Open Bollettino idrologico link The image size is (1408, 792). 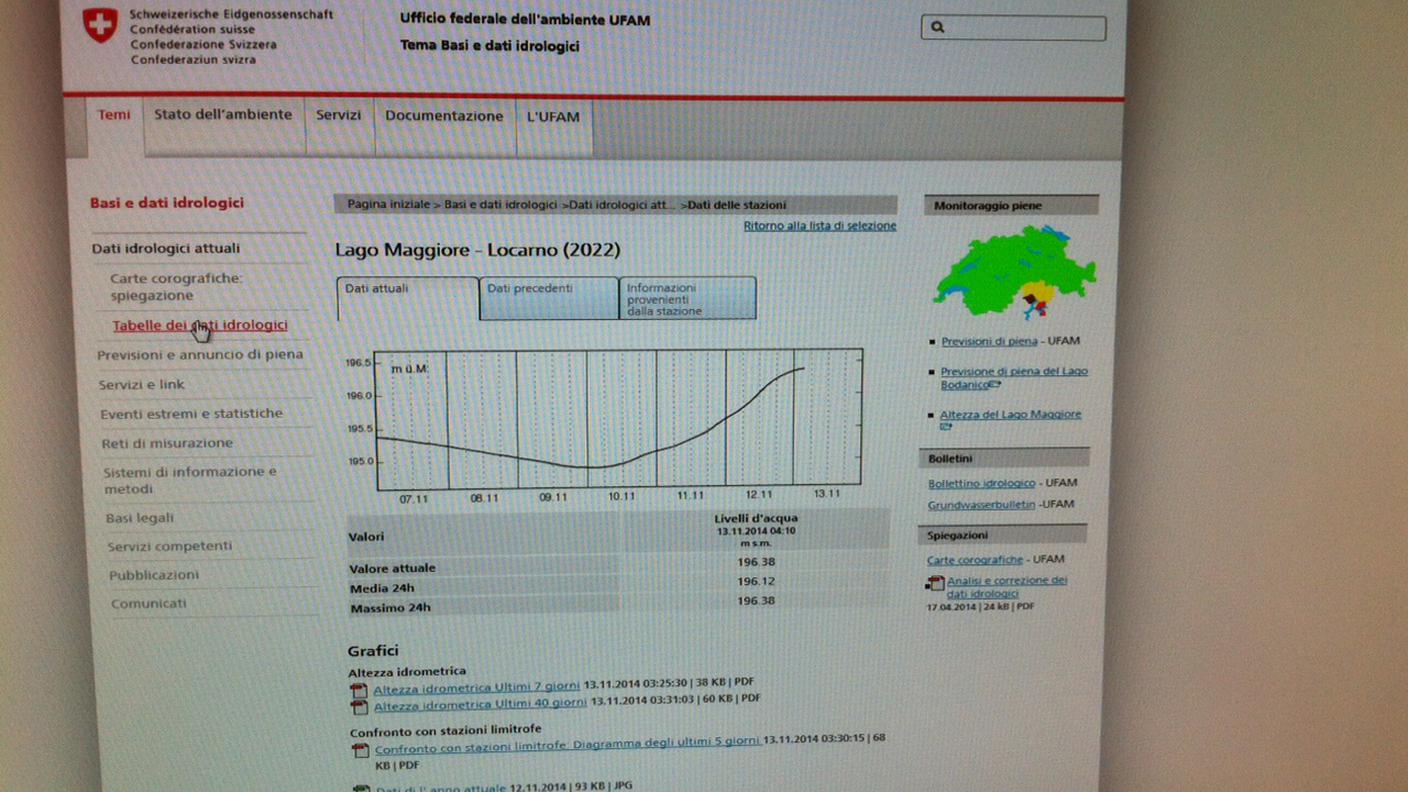tap(981, 484)
